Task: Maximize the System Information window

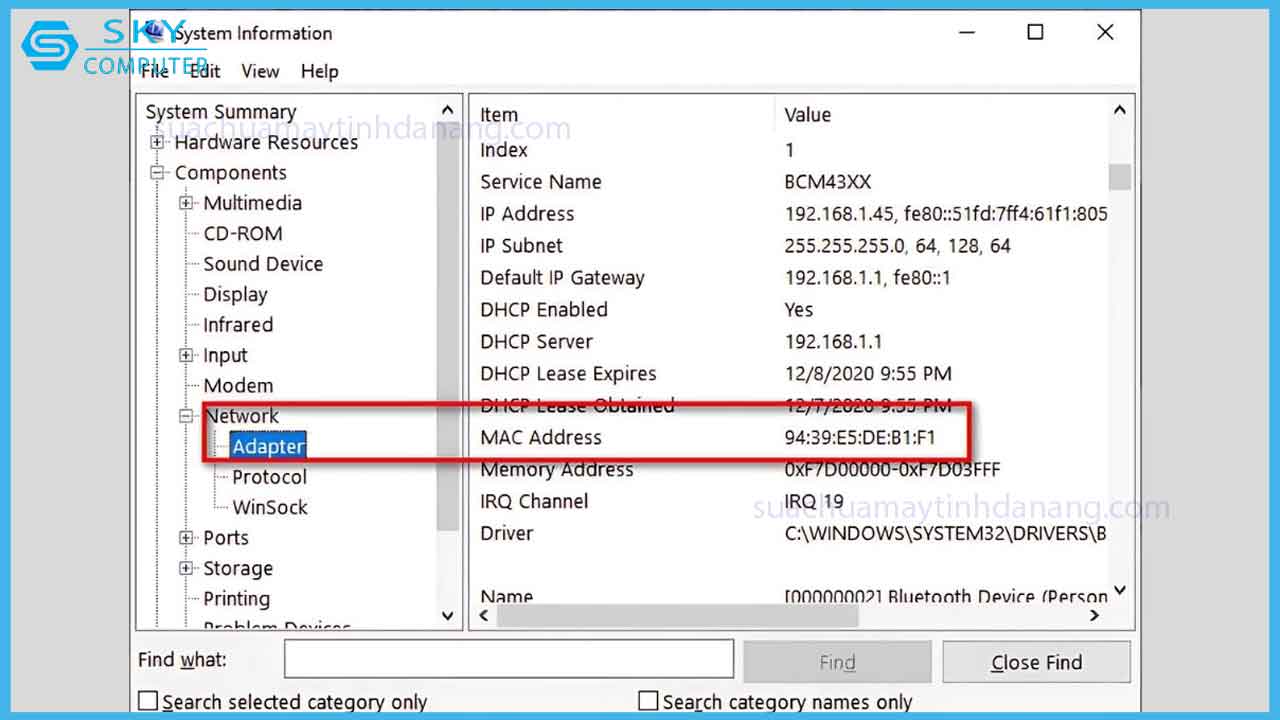Action: 1035,32
